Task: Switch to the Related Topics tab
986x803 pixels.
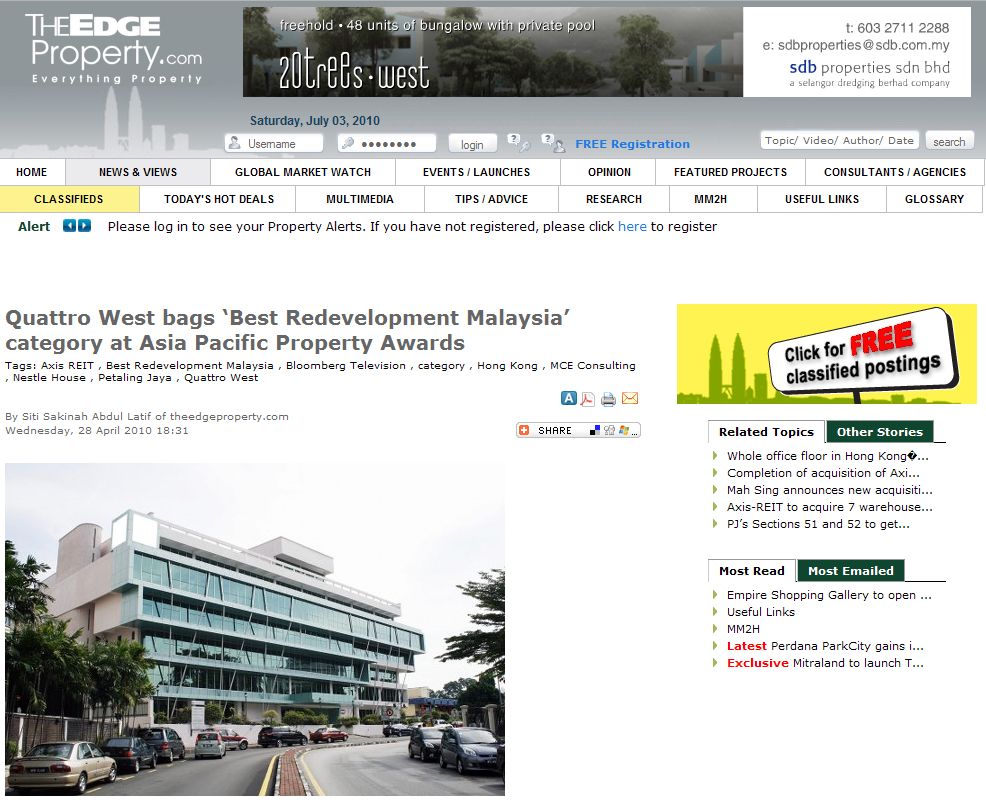Action: (x=767, y=432)
